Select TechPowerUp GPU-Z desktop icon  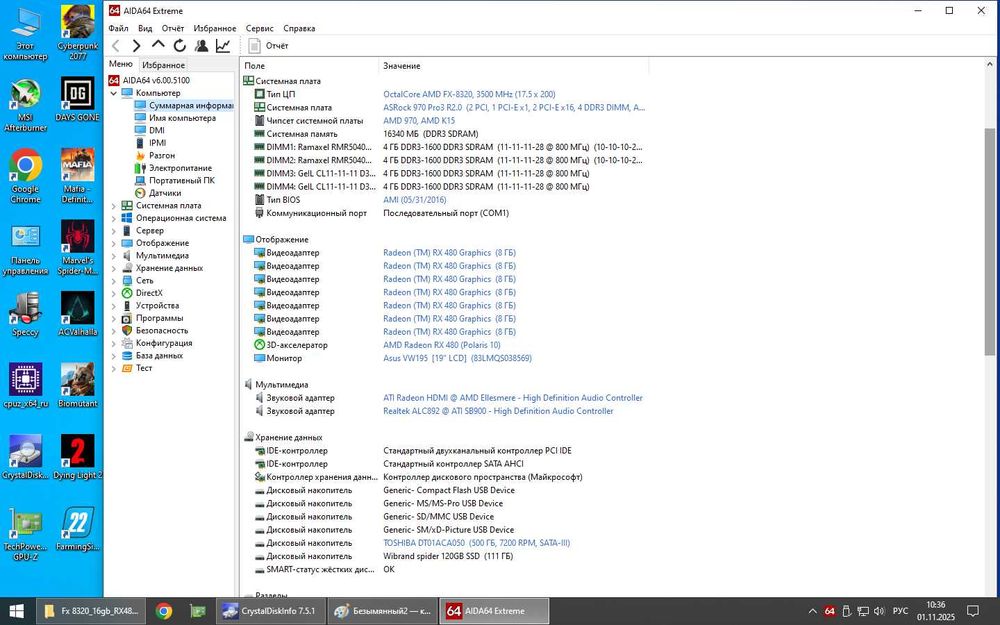(x=26, y=534)
